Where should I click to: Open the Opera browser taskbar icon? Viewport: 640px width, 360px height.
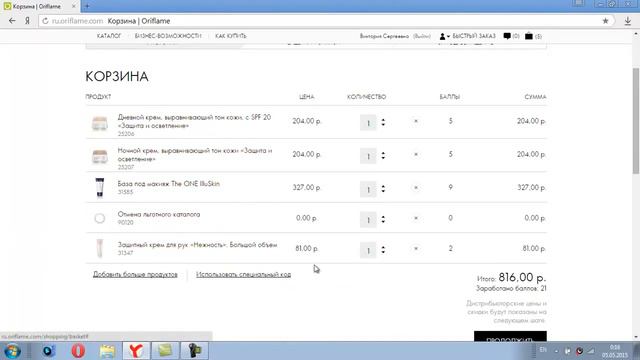click(x=78, y=351)
